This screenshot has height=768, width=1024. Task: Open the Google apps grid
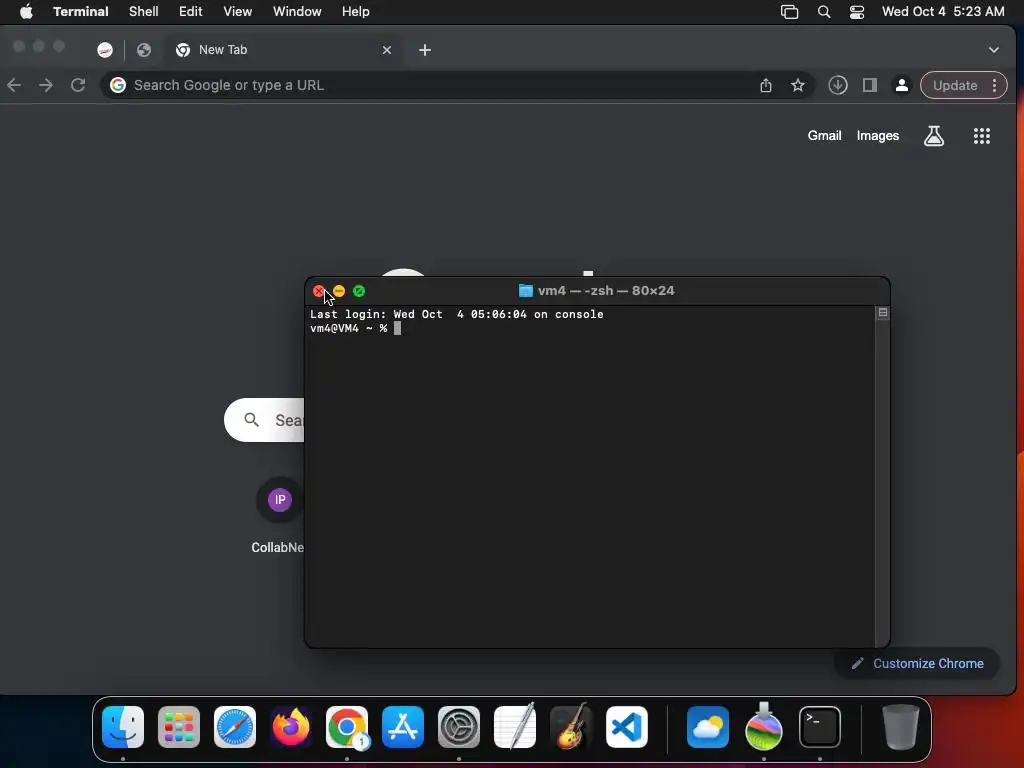click(982, 136)
